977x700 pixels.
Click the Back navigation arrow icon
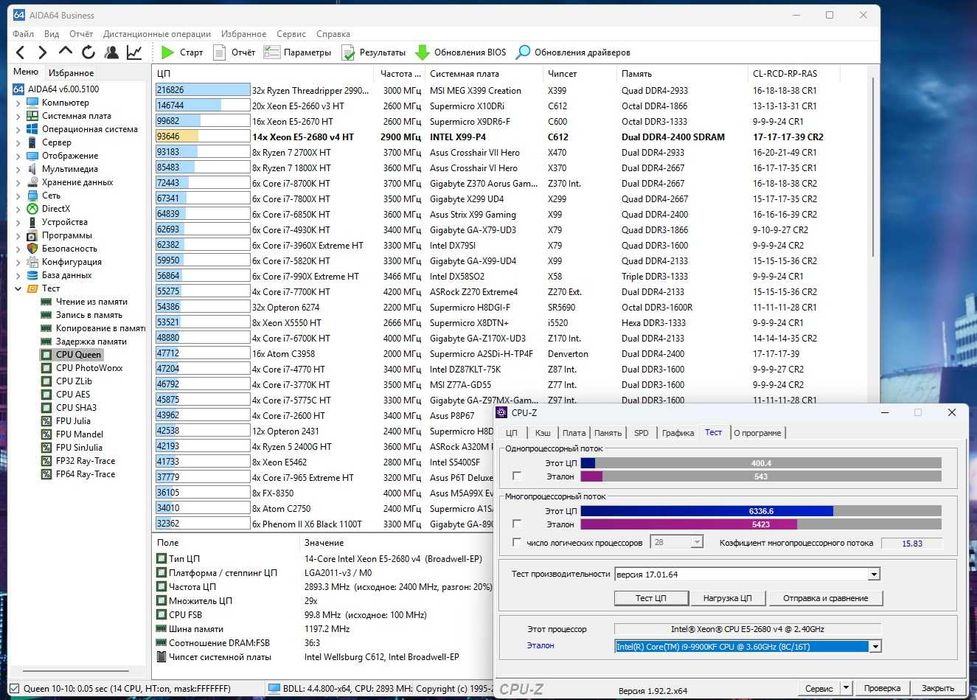click(20, 52)
